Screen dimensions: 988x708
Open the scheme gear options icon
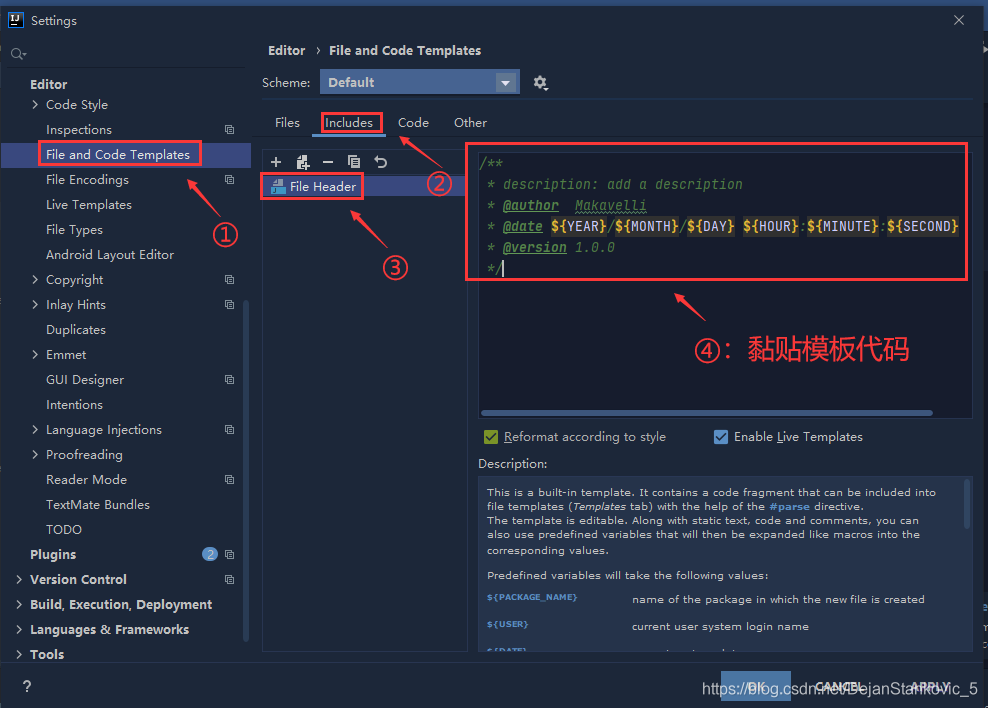pyautogui.click(x=541, y=83)
